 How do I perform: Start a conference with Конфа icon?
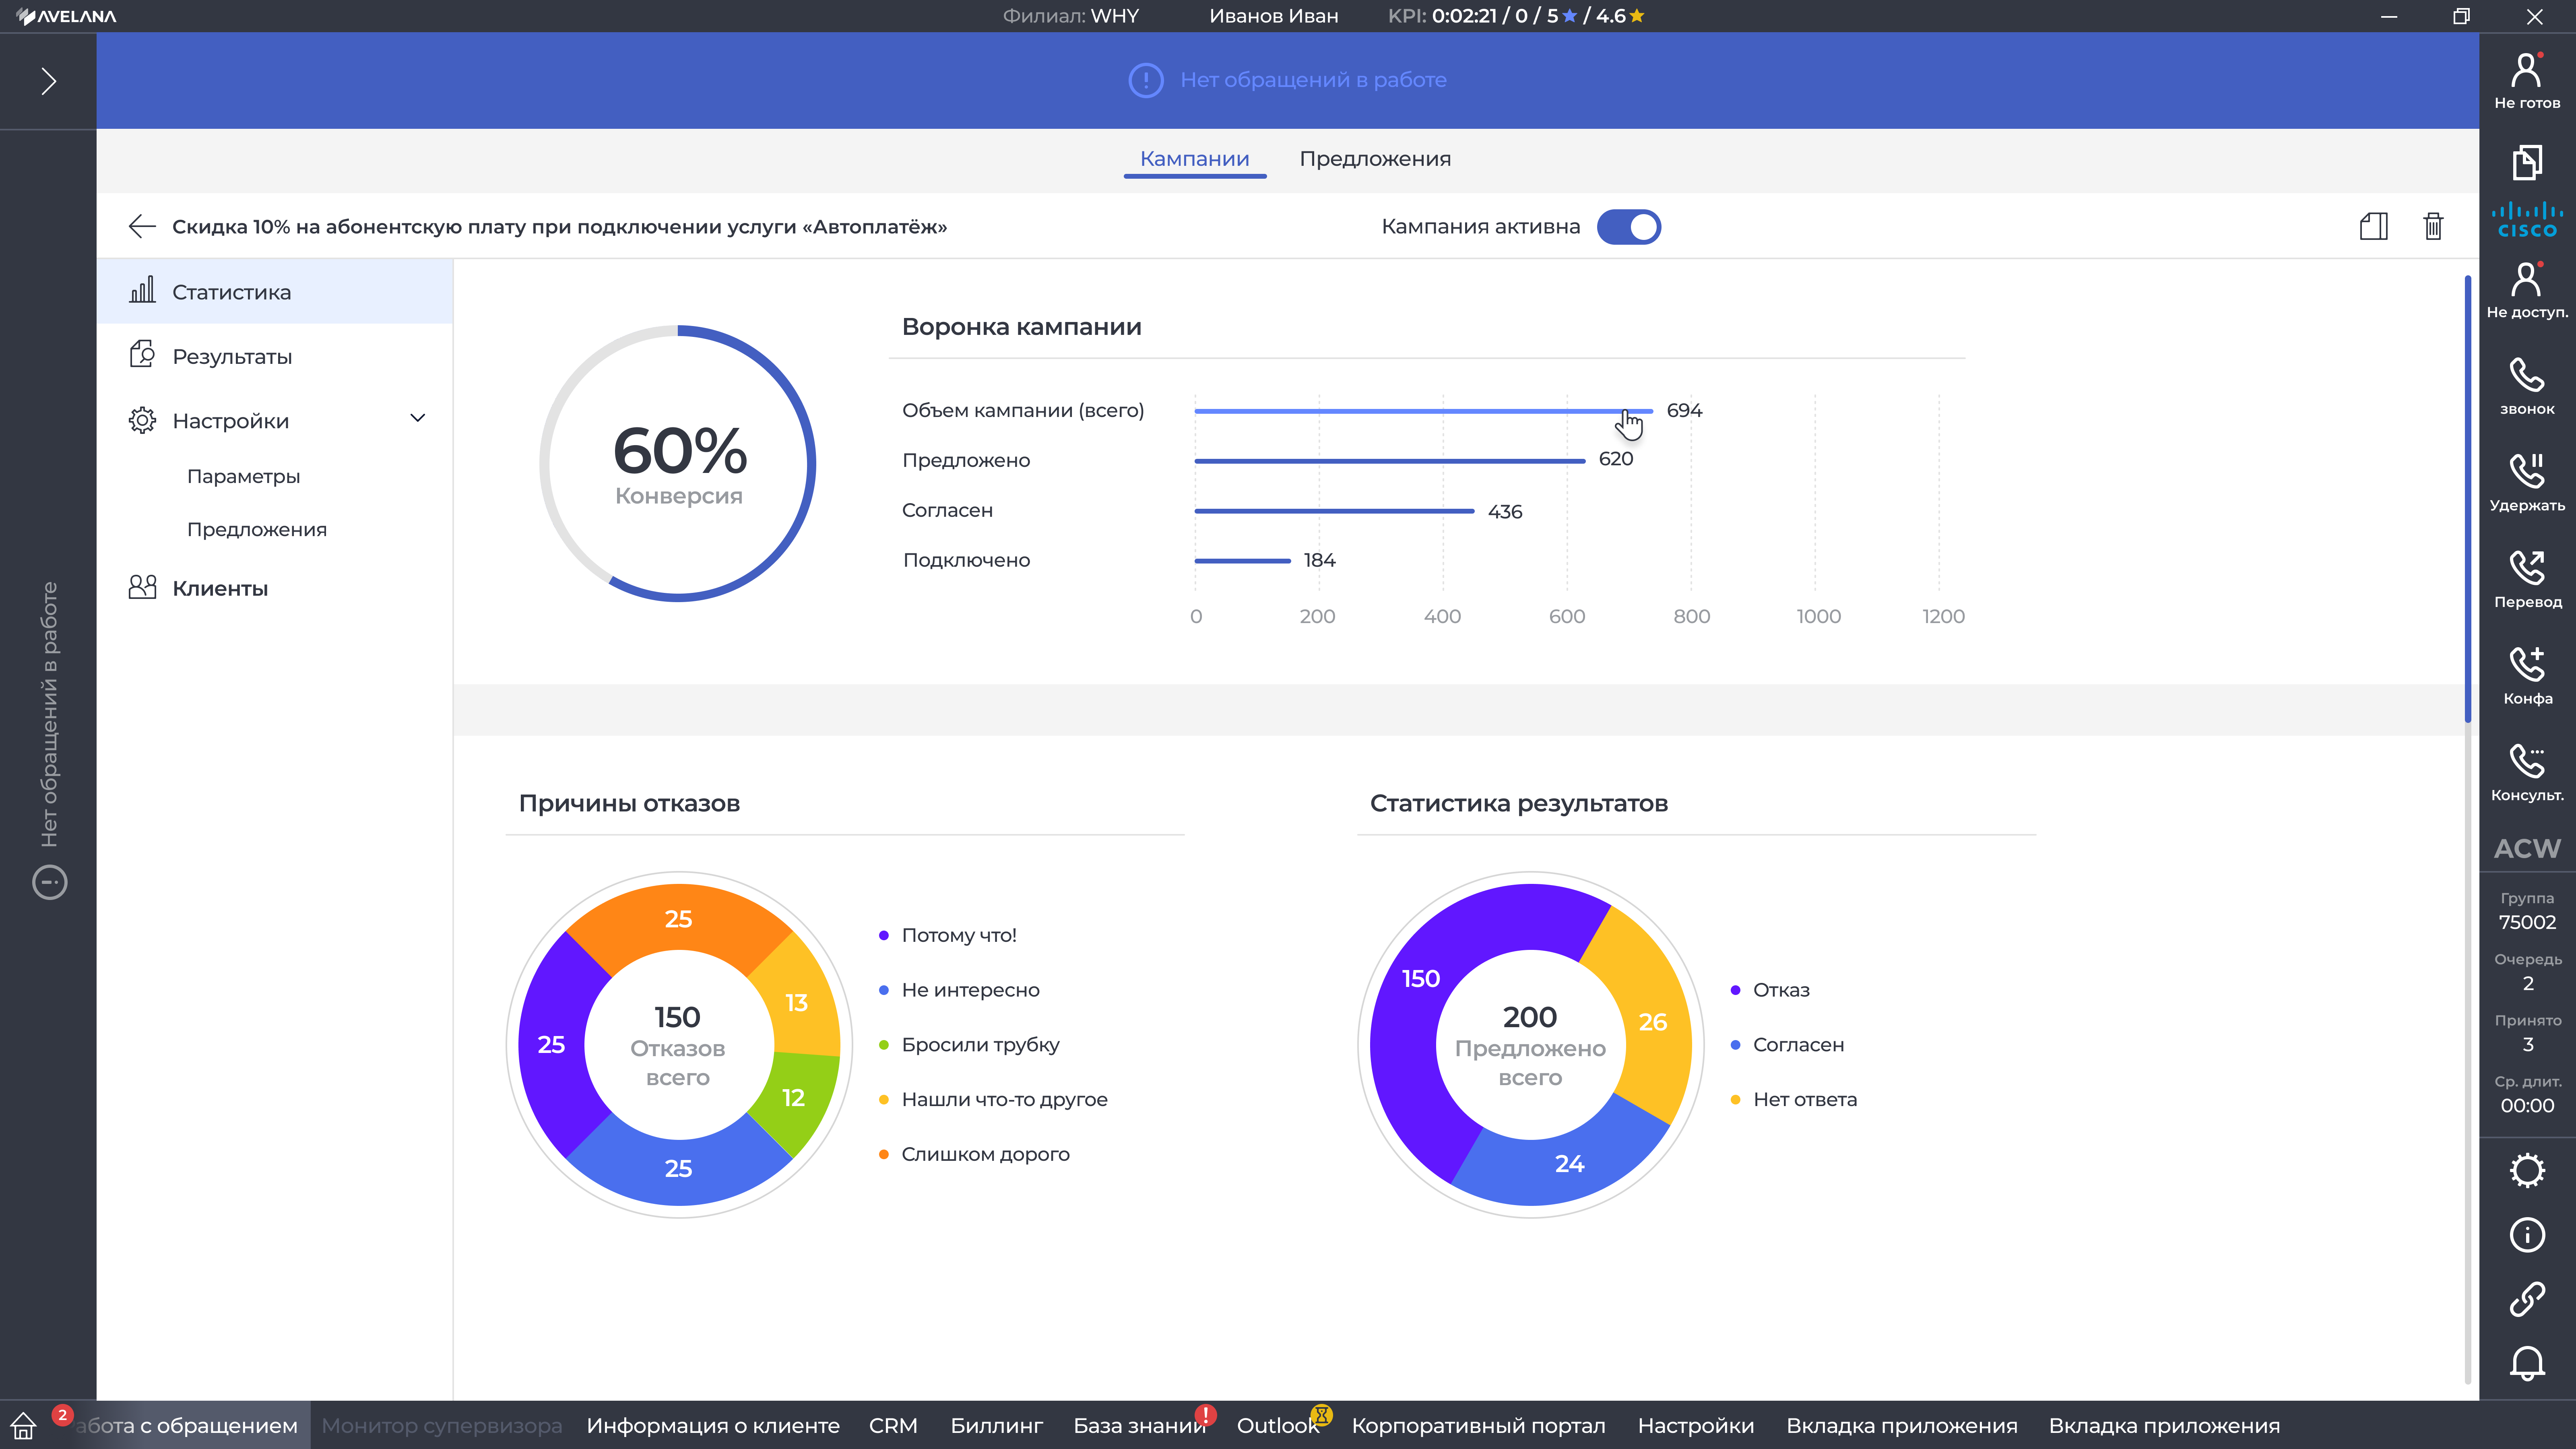[x=2526, y=676]
